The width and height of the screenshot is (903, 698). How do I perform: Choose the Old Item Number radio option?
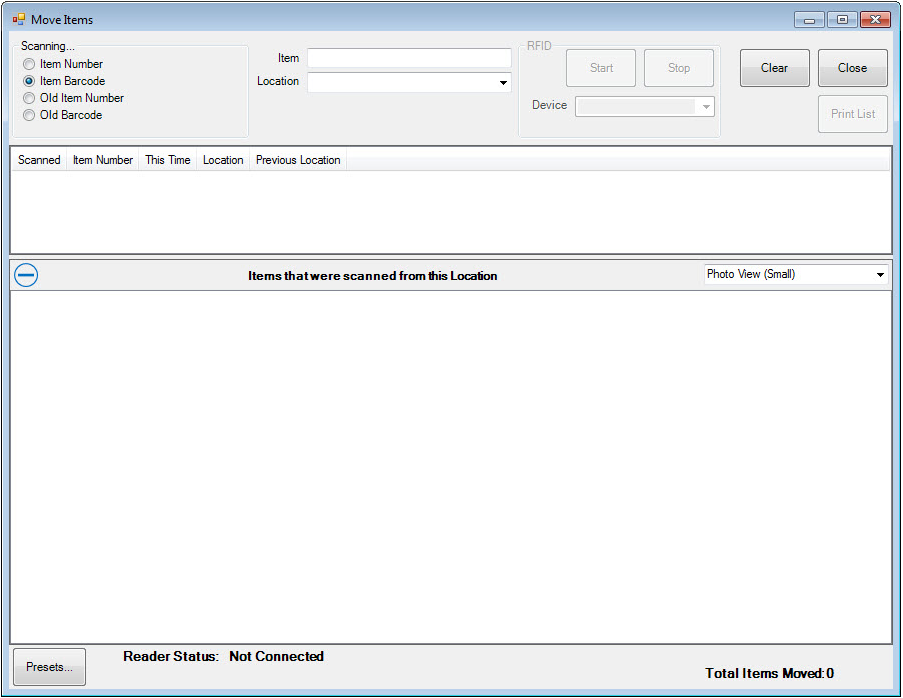coord(30,98)
